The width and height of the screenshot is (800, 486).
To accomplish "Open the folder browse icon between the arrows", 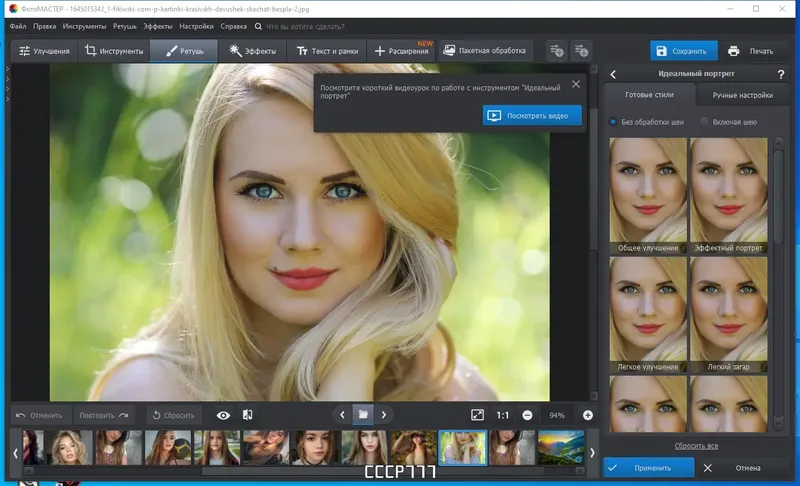I will point(363,414).
